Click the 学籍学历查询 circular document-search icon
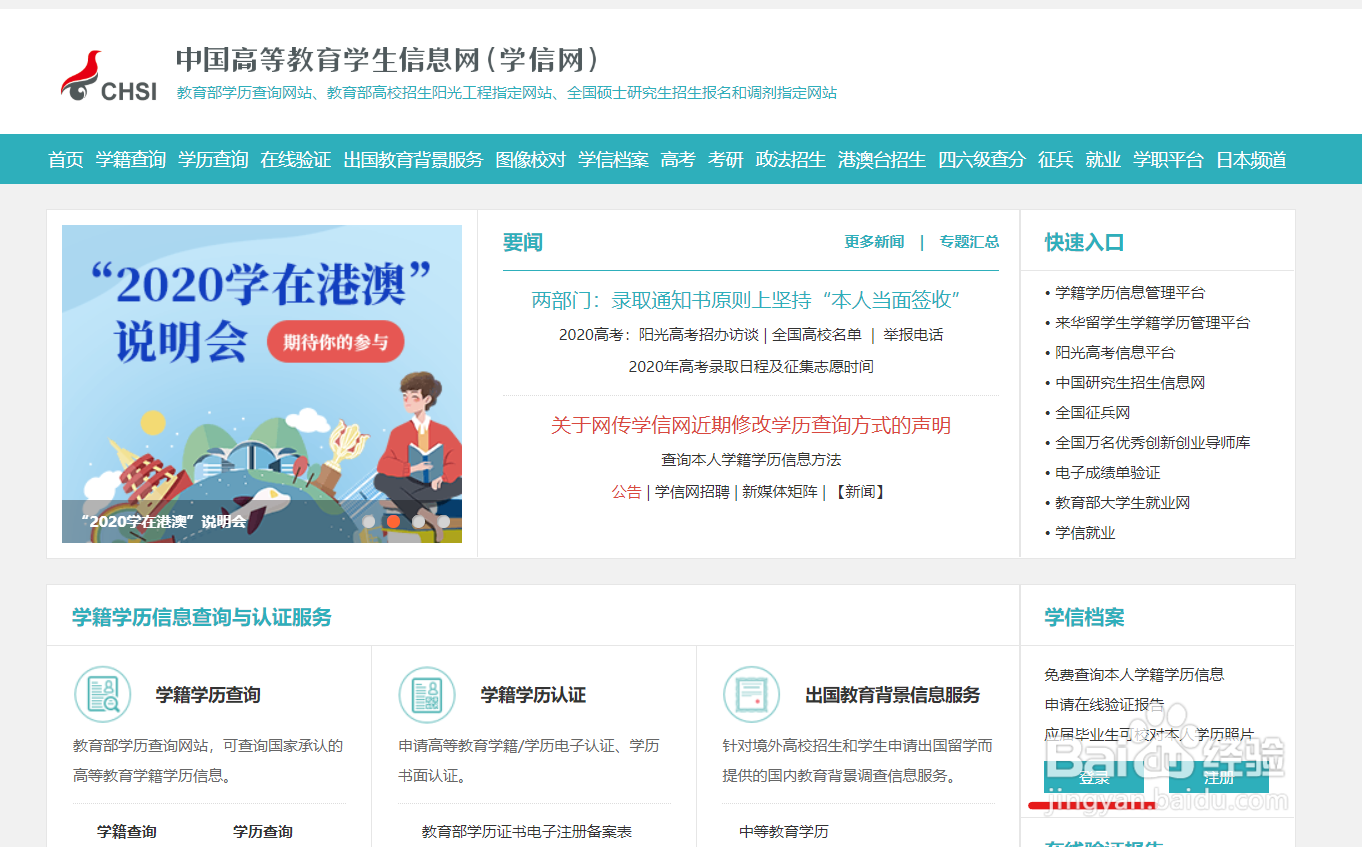The image size is (1362, 847). click(x=101, y=694)
